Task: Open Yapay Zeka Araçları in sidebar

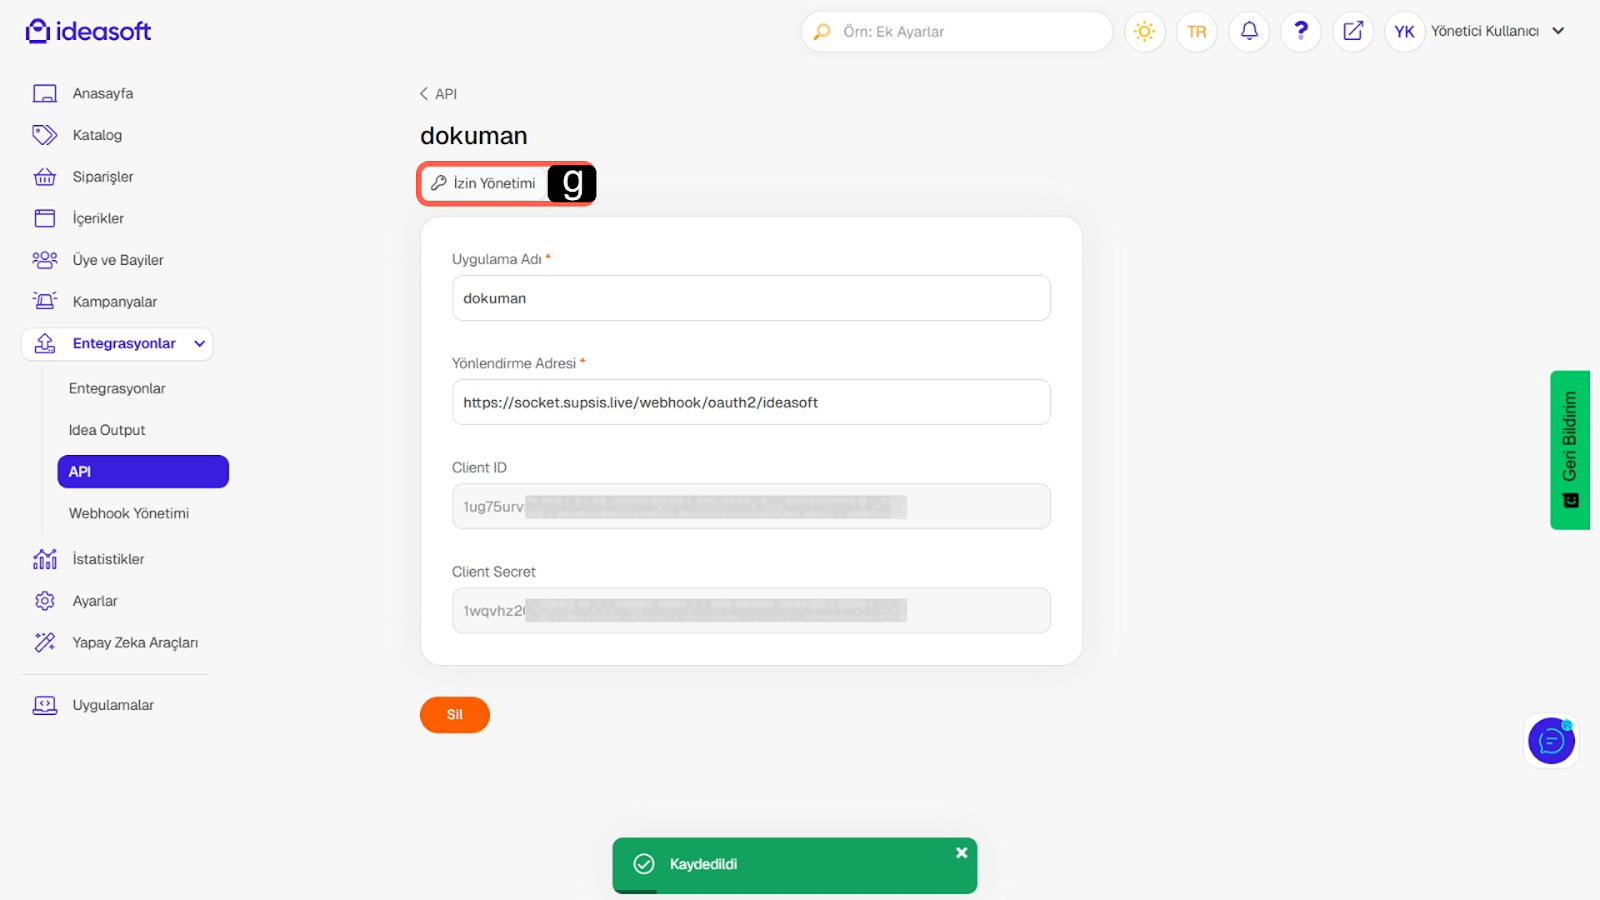Action: tap(135, 643)
